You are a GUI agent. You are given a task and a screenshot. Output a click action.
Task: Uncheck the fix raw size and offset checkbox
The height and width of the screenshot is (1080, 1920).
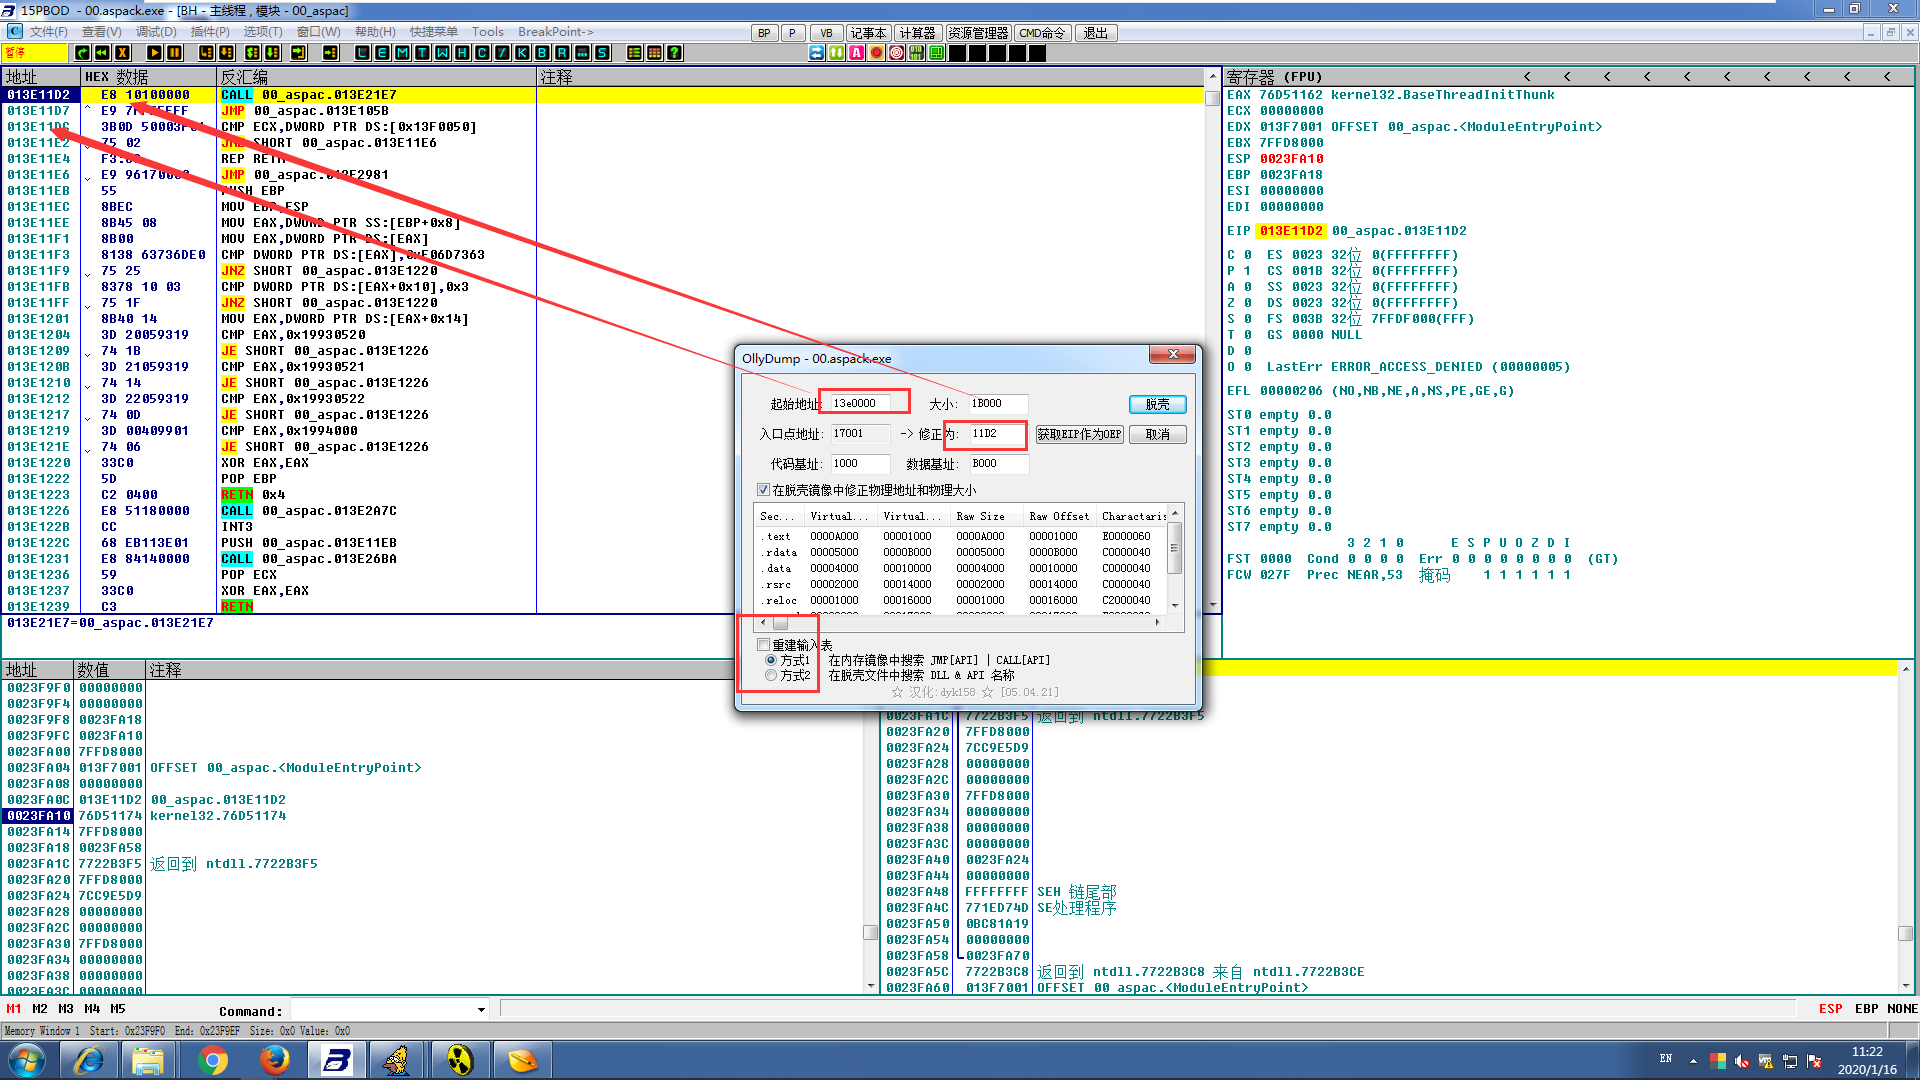pyautogui.click(x=764, y=490)
